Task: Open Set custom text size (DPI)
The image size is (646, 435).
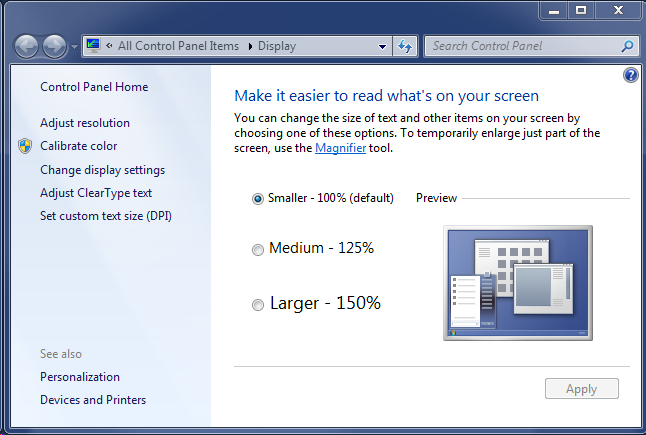Action: pos(105,216)
